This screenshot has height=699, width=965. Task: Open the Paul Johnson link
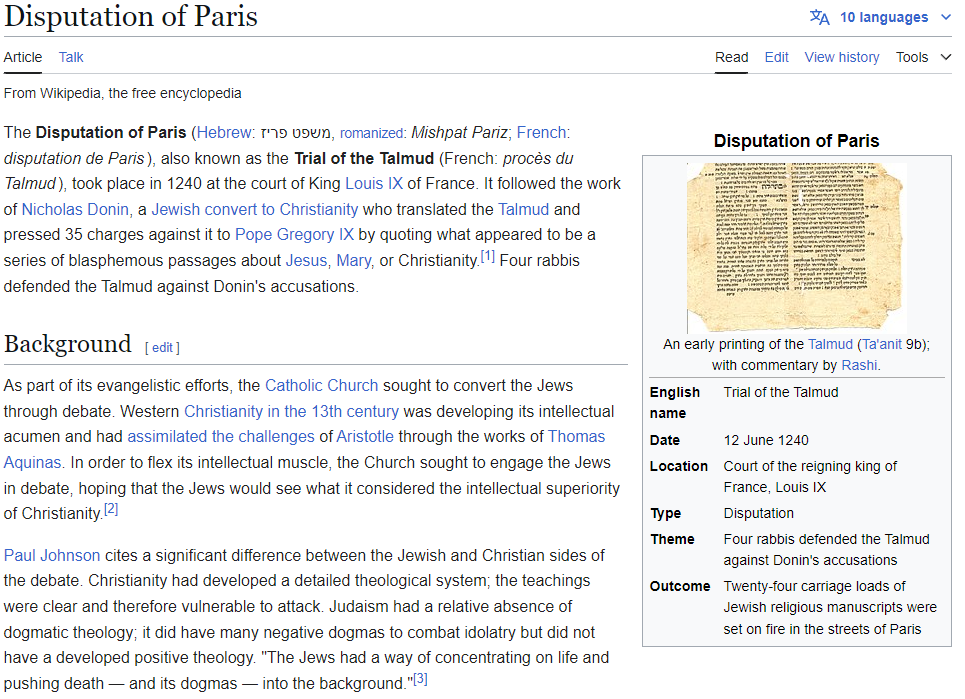click(52, 555)
